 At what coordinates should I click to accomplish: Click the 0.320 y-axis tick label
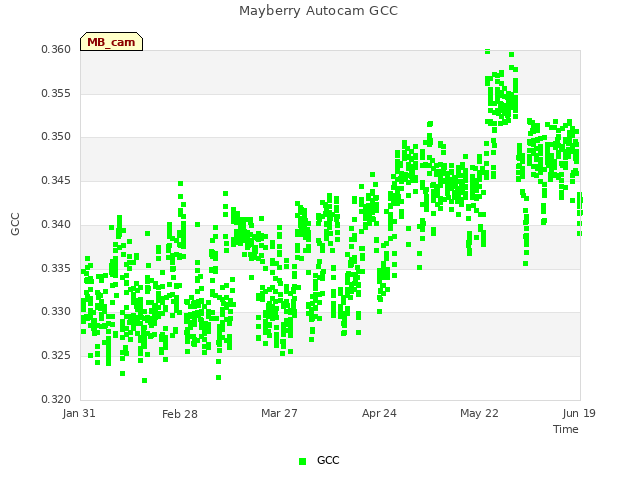56,399
